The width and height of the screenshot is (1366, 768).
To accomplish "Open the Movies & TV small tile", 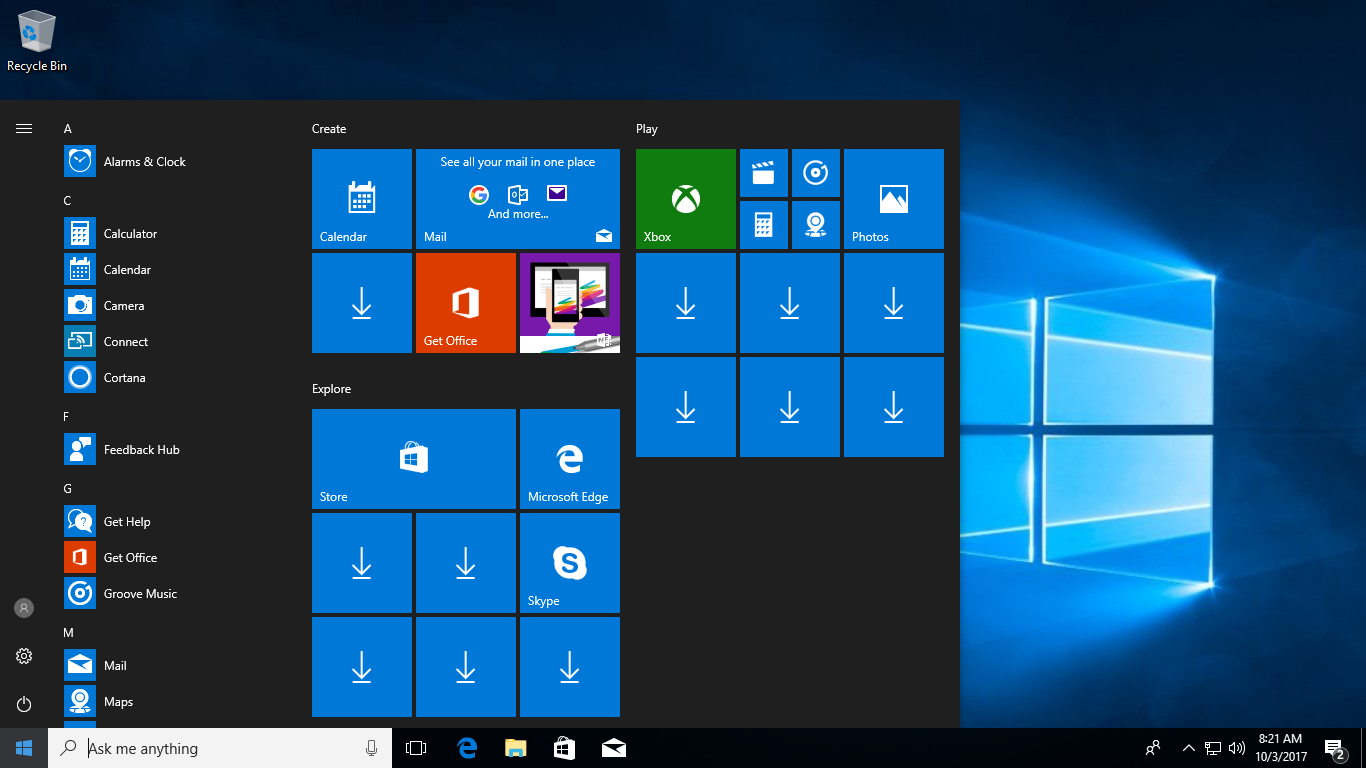I will (x=763, y=173).
